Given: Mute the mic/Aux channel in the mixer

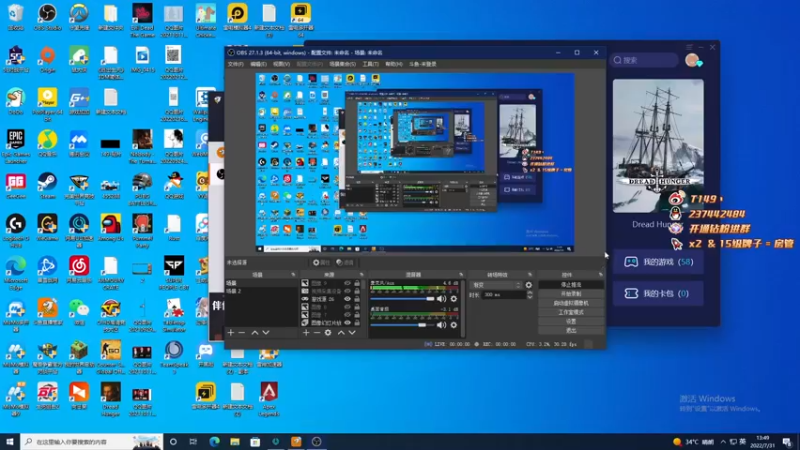Looking at the screenshot, I should click(x=441, y=299).
